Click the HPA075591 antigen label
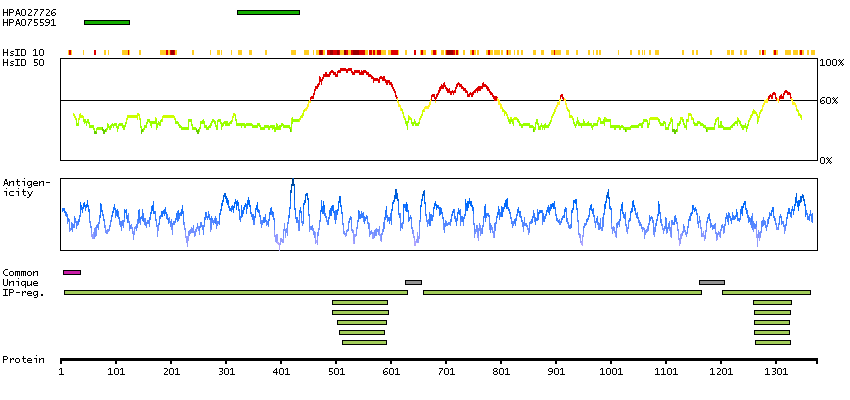This screenshot has height=400, width=850. coord(29,22)
